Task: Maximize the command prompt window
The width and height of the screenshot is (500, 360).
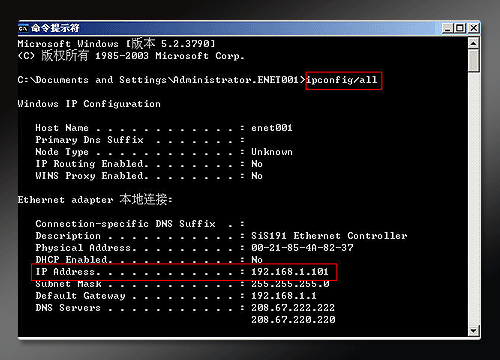Action: click(460, 28)
